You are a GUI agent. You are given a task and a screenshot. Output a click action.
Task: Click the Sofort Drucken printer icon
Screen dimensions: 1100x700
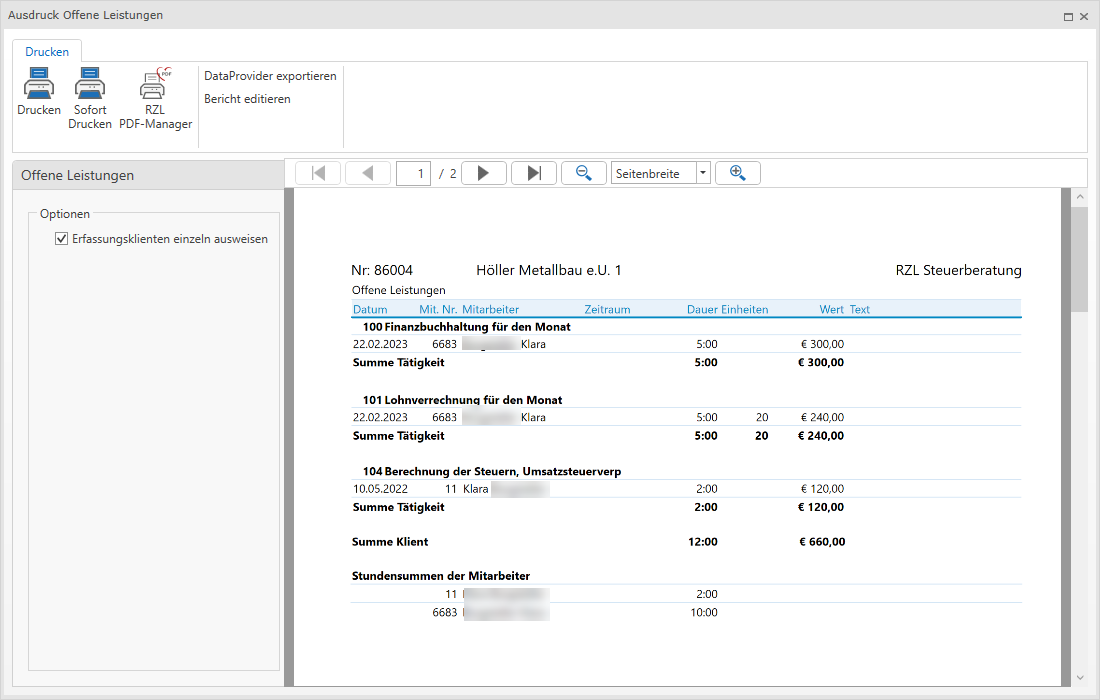coord(90,84)
